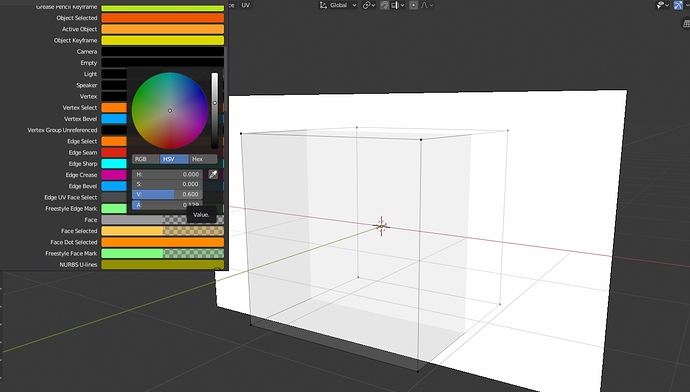Click the transform orientation axes icon

[x=323, y=5]
